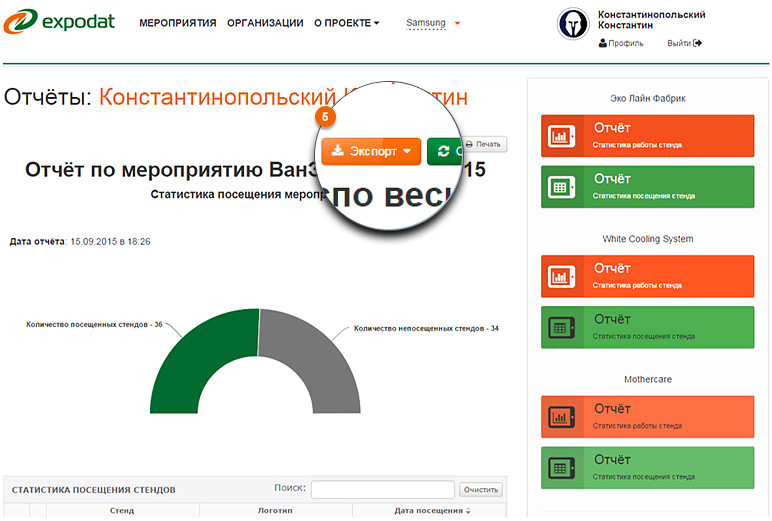The height and width of the screenshot is (521, 772).
Task: Click label Количество непосещенных стендов - 34
Action: pos(426,328)
